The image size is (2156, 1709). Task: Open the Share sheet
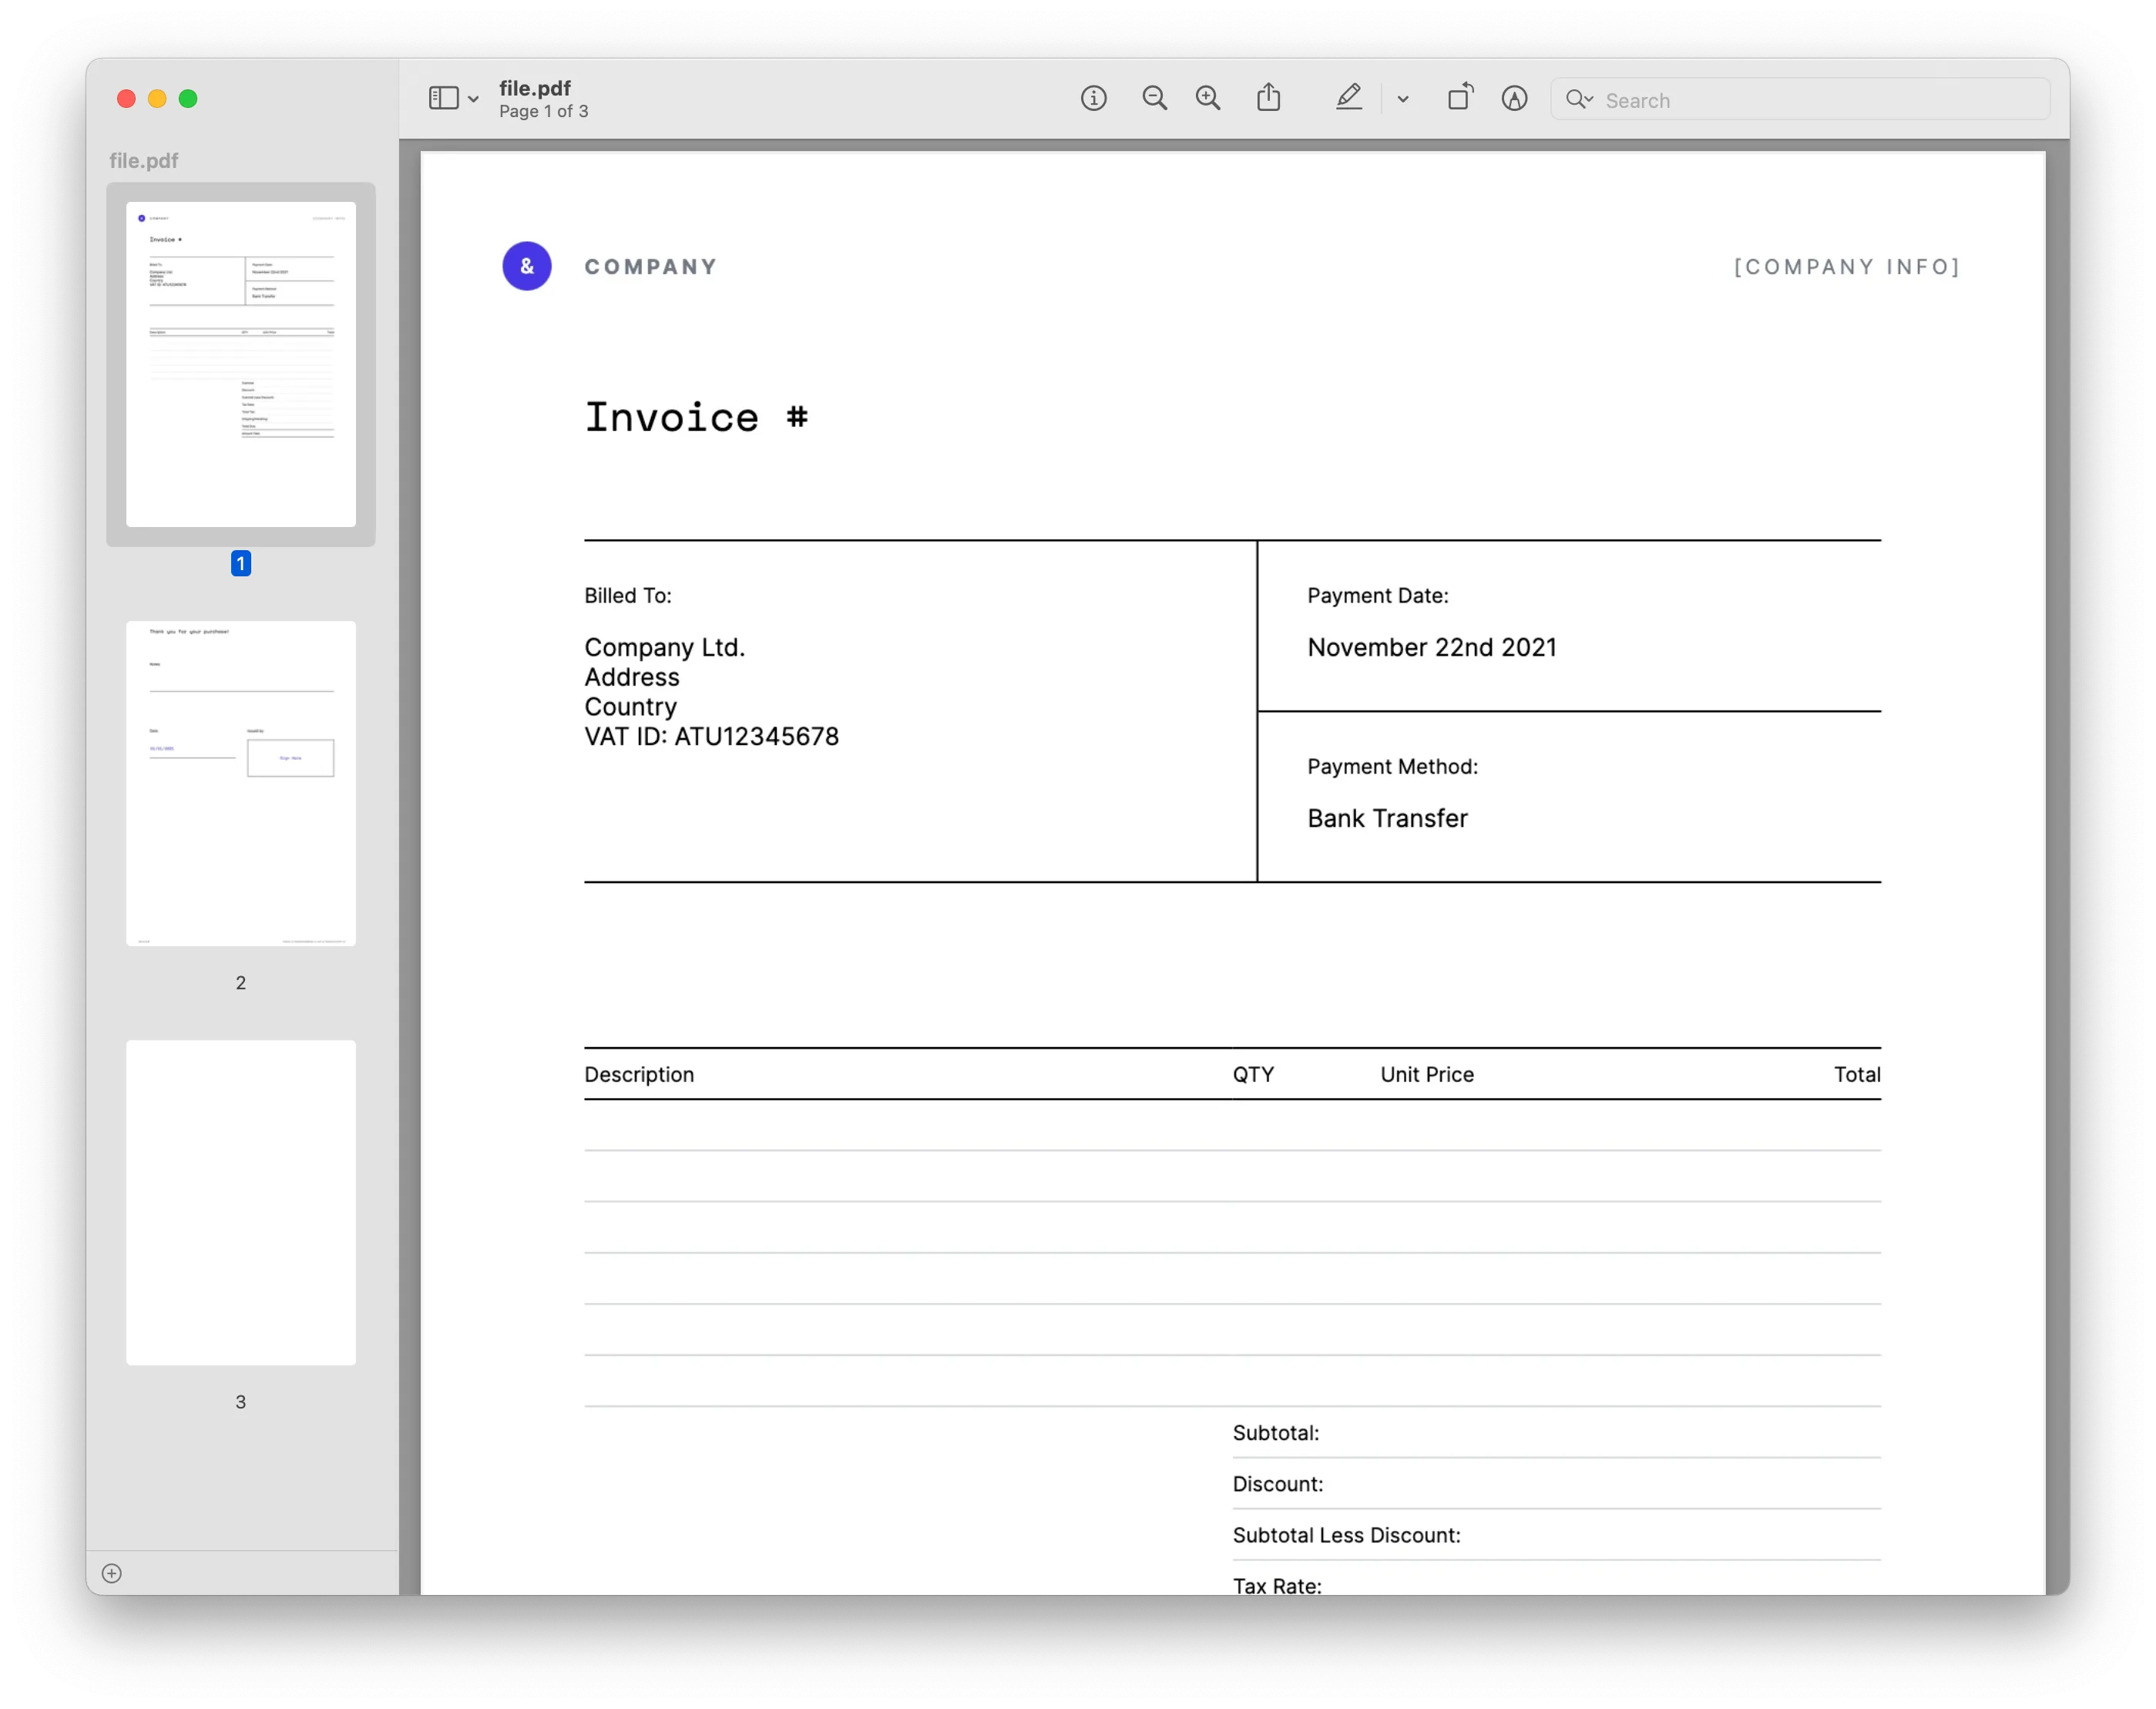tap(1269, 97)
